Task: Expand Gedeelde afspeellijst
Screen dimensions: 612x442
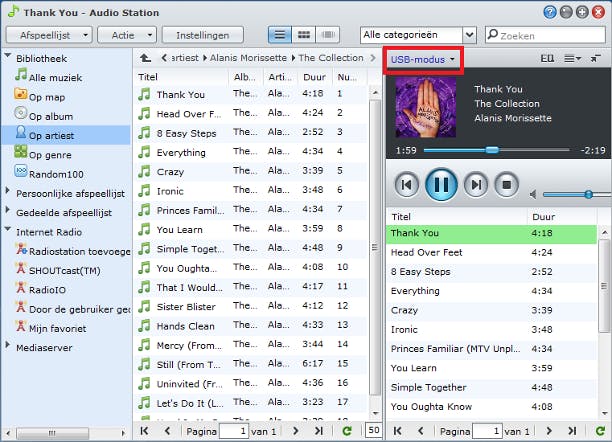Action: click(7, 210)
